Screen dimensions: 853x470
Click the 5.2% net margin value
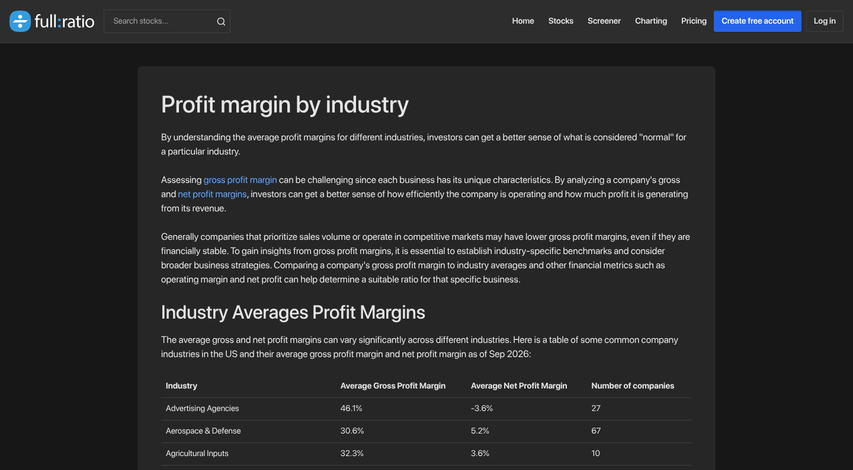480,431
